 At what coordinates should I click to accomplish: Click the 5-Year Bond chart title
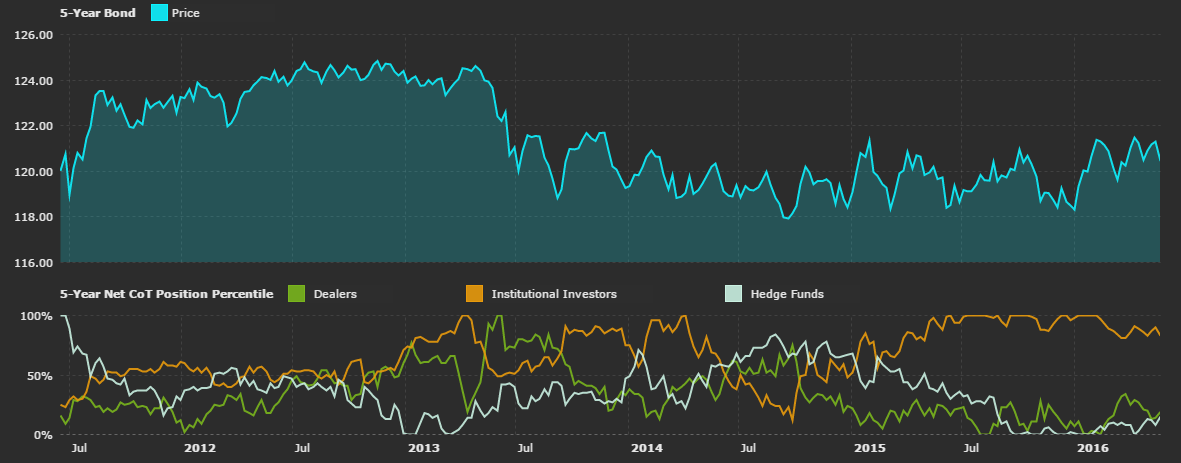99,13
